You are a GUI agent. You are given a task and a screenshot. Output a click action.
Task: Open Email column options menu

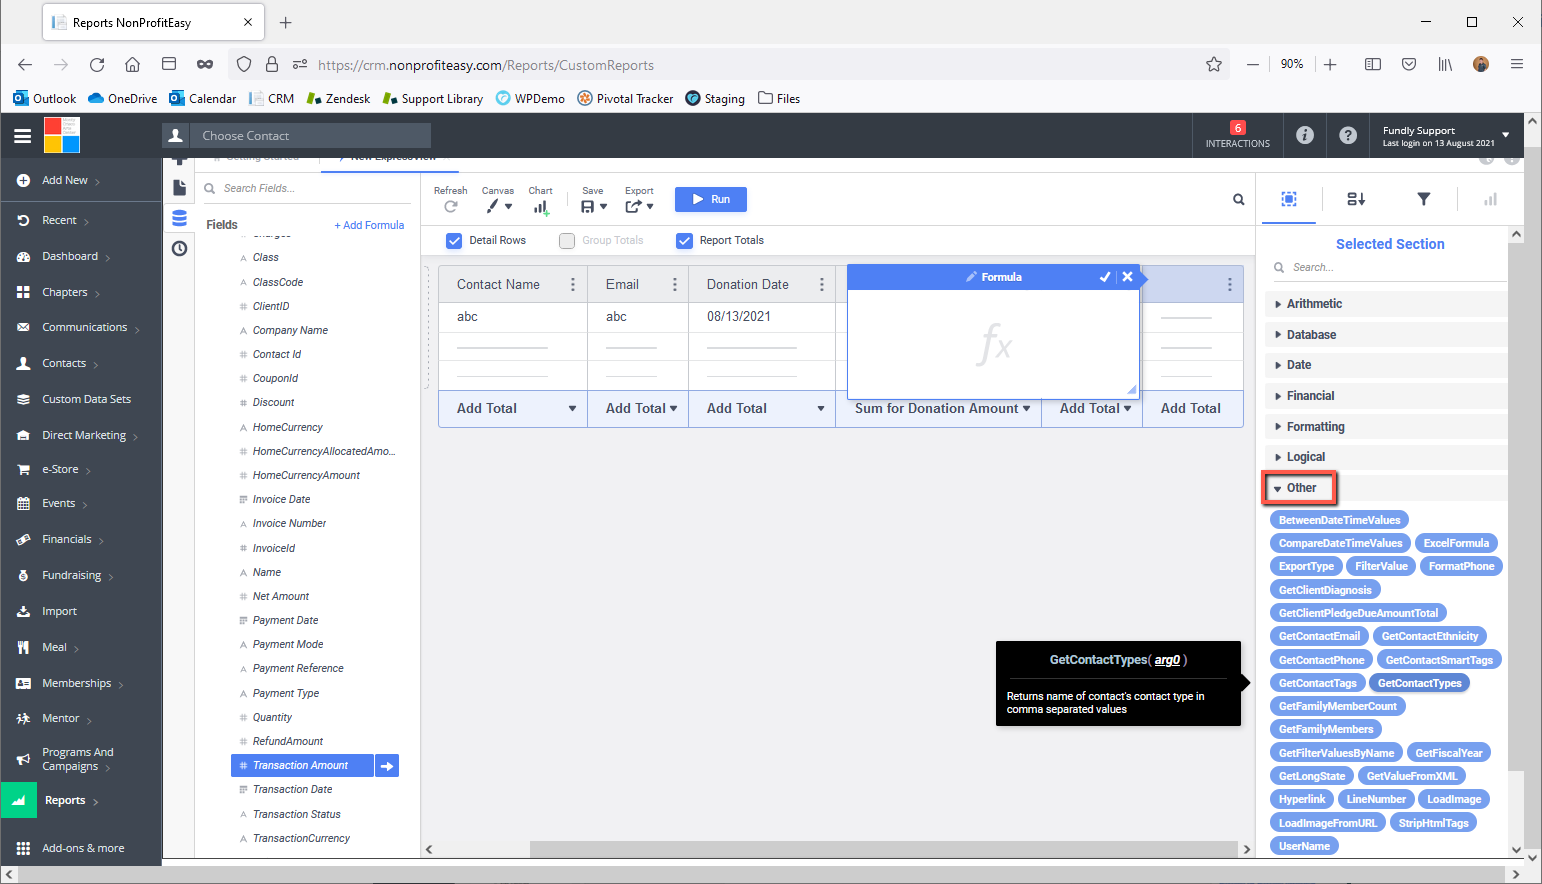(675, 285)
